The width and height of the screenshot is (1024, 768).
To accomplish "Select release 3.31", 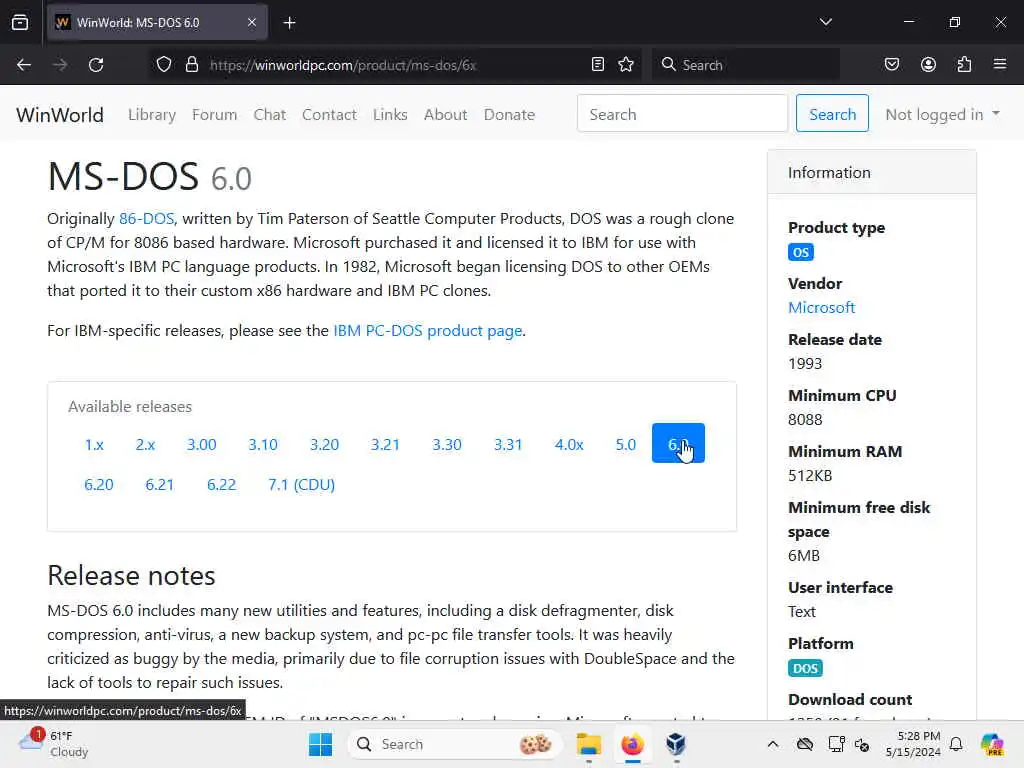I will [507, 444].
